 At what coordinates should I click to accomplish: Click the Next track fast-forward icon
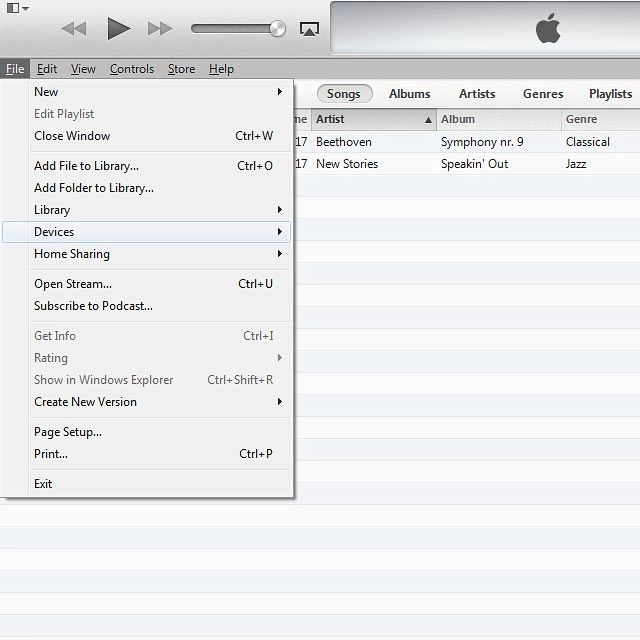coord(160,29)
